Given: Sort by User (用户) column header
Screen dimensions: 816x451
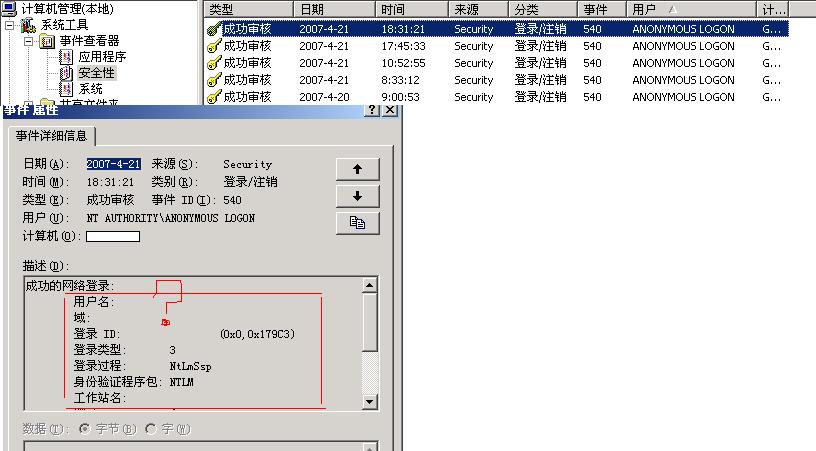Looking at the screenshot, I should (x=691, y=9).
